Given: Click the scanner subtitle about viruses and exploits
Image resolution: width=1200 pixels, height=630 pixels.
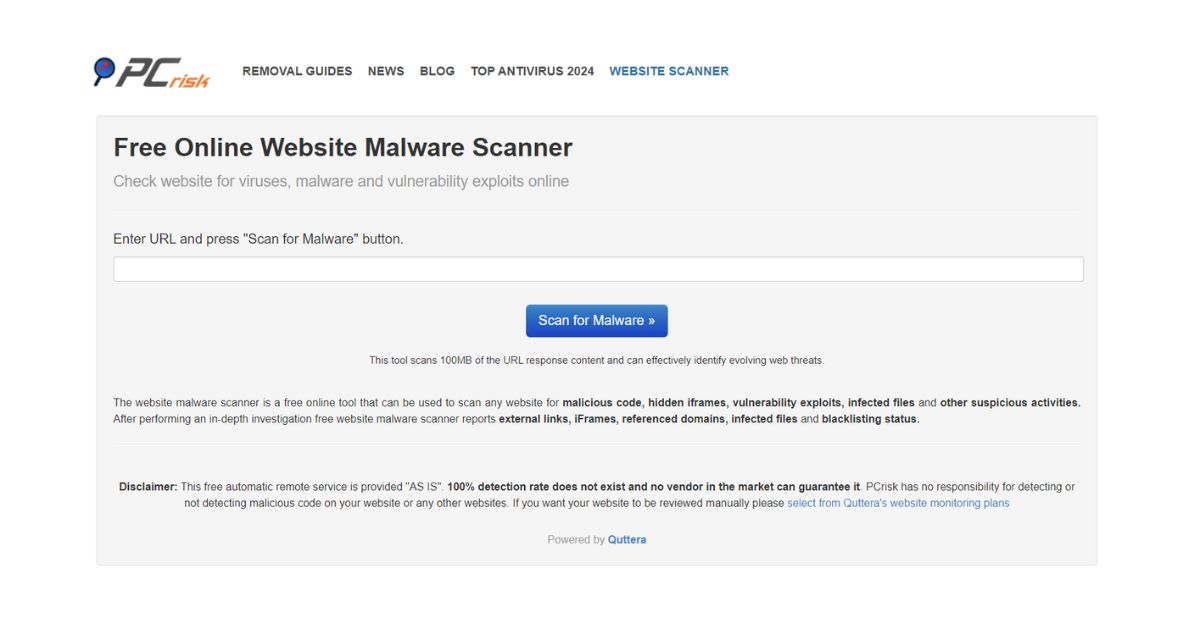Looking at the screenshot, I should tap(341, 181).
